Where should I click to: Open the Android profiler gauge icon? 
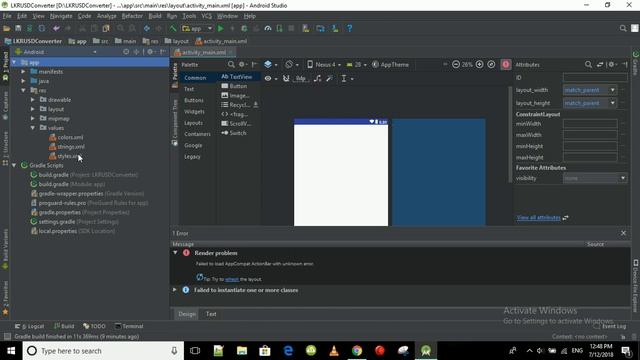[268, 29]
